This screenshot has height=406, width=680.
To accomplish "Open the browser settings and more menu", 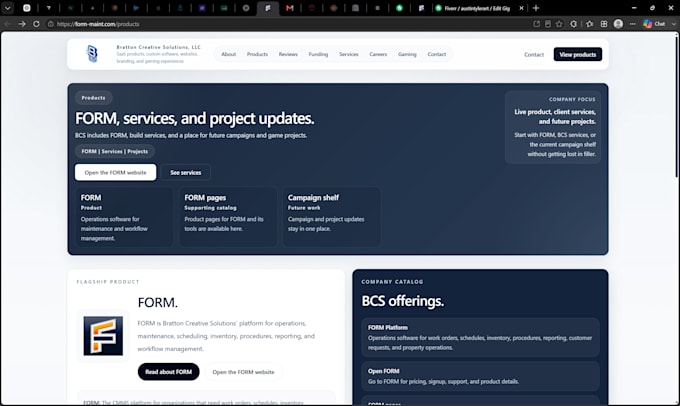I will pos(633,24).
